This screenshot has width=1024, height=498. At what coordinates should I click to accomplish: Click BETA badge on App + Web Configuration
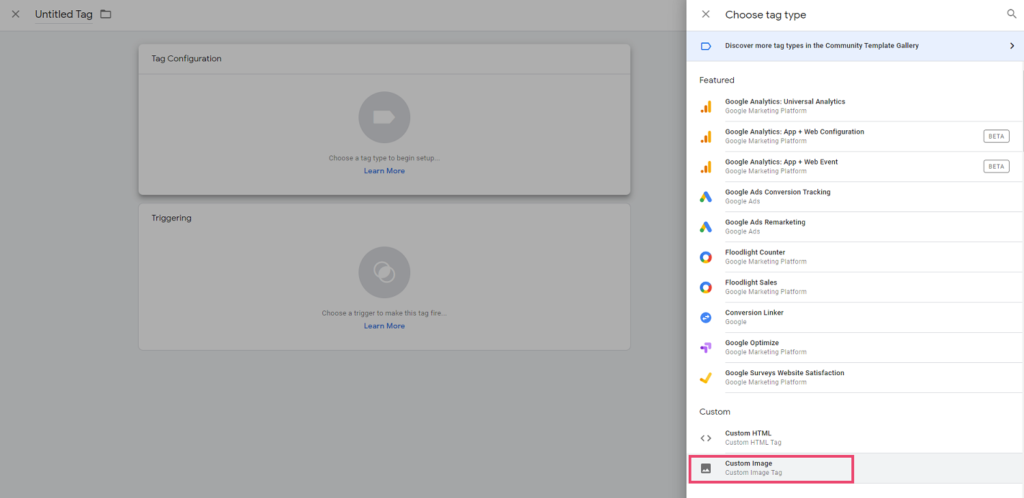tap(996, 136)
